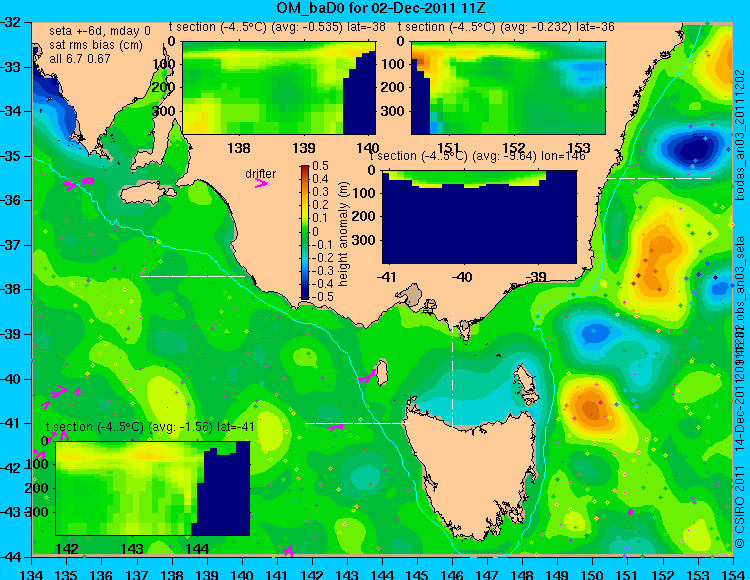Click the magenta drifter marker beside King Island
Screen dimensions: 750x580
(367, 376)
